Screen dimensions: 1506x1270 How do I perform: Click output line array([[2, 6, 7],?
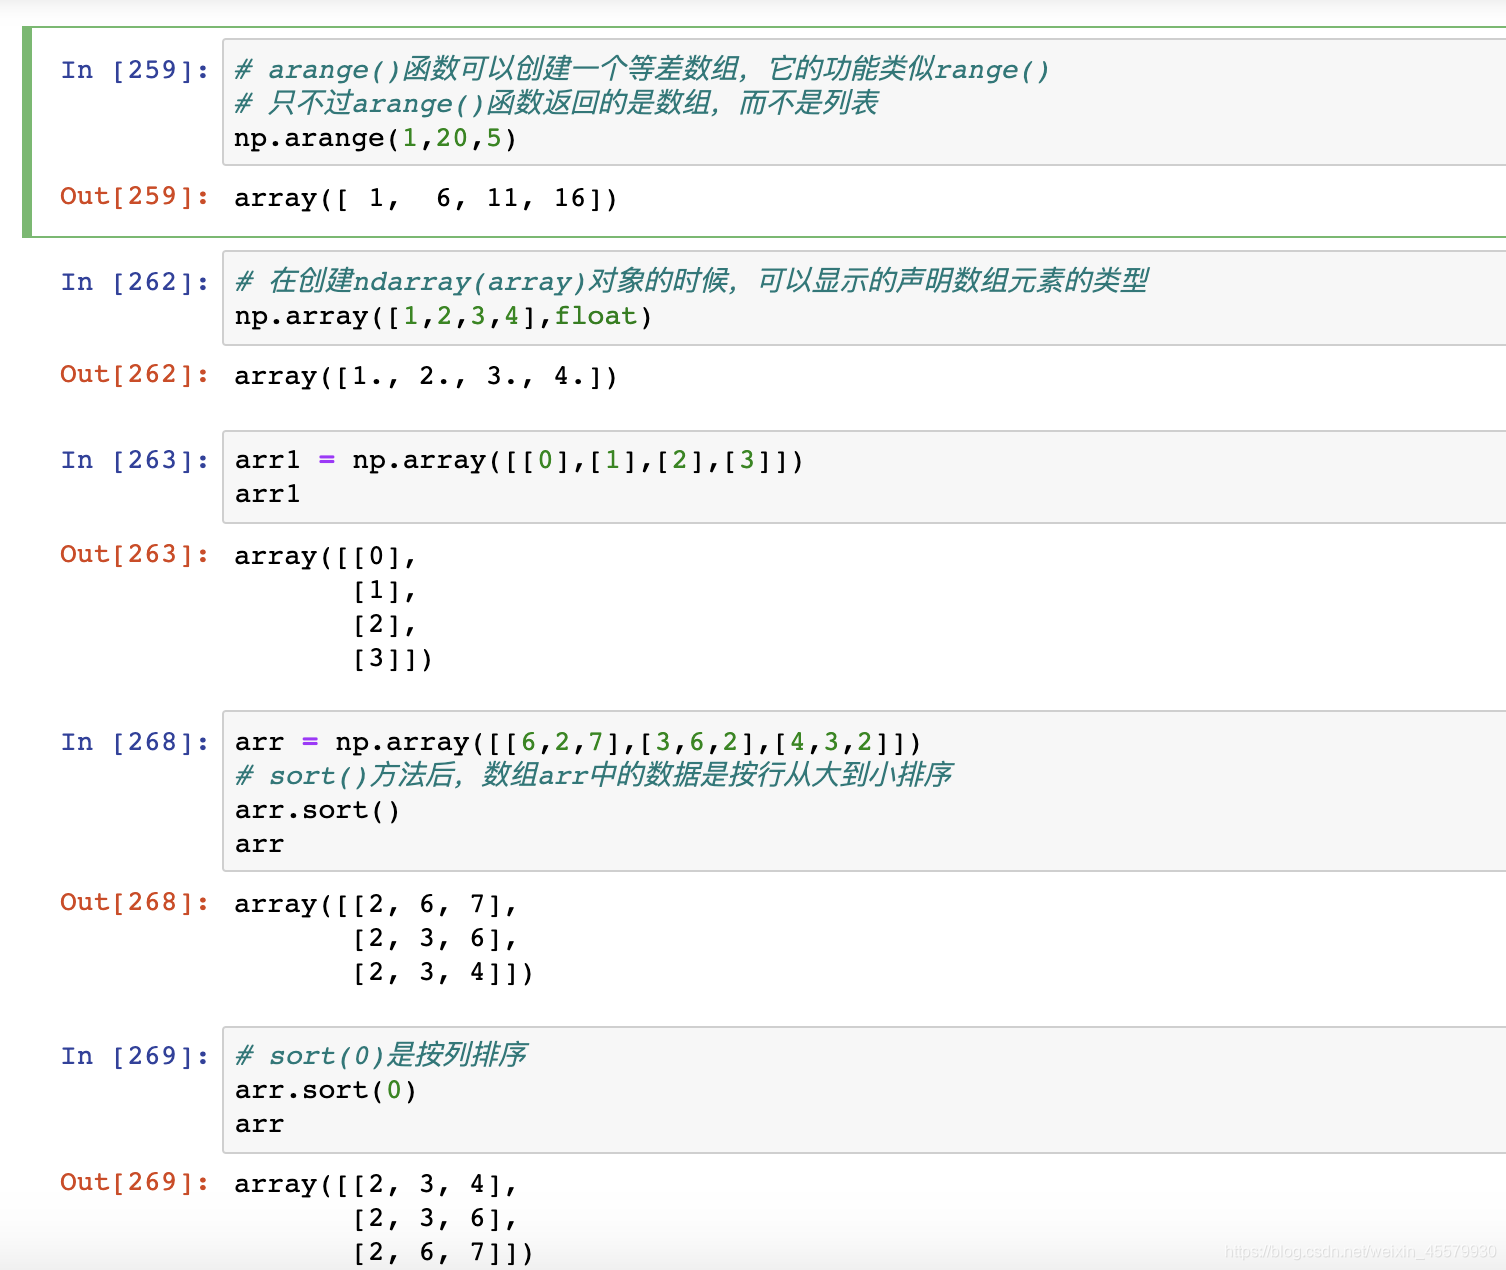(x=376, y=904)
